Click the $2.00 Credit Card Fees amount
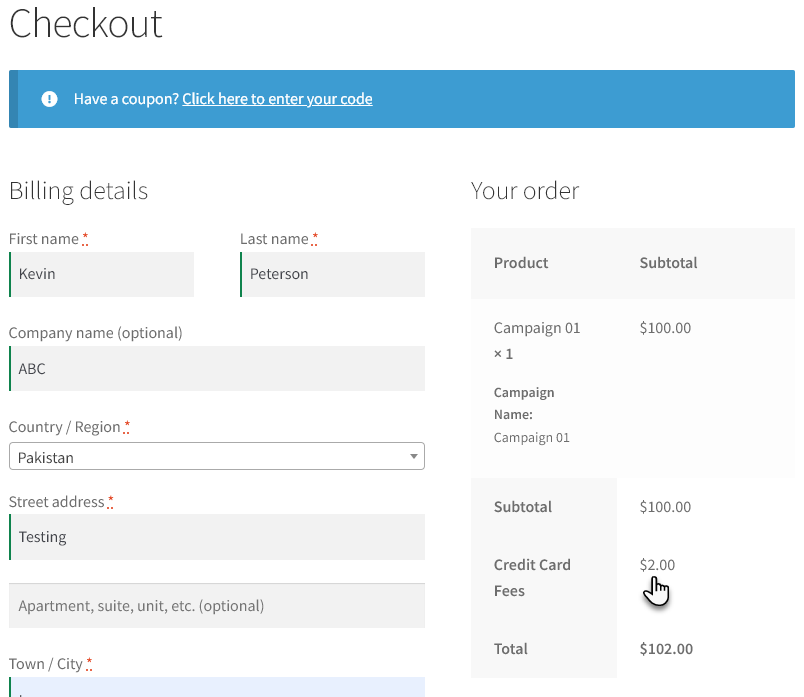 pos(657,565)
